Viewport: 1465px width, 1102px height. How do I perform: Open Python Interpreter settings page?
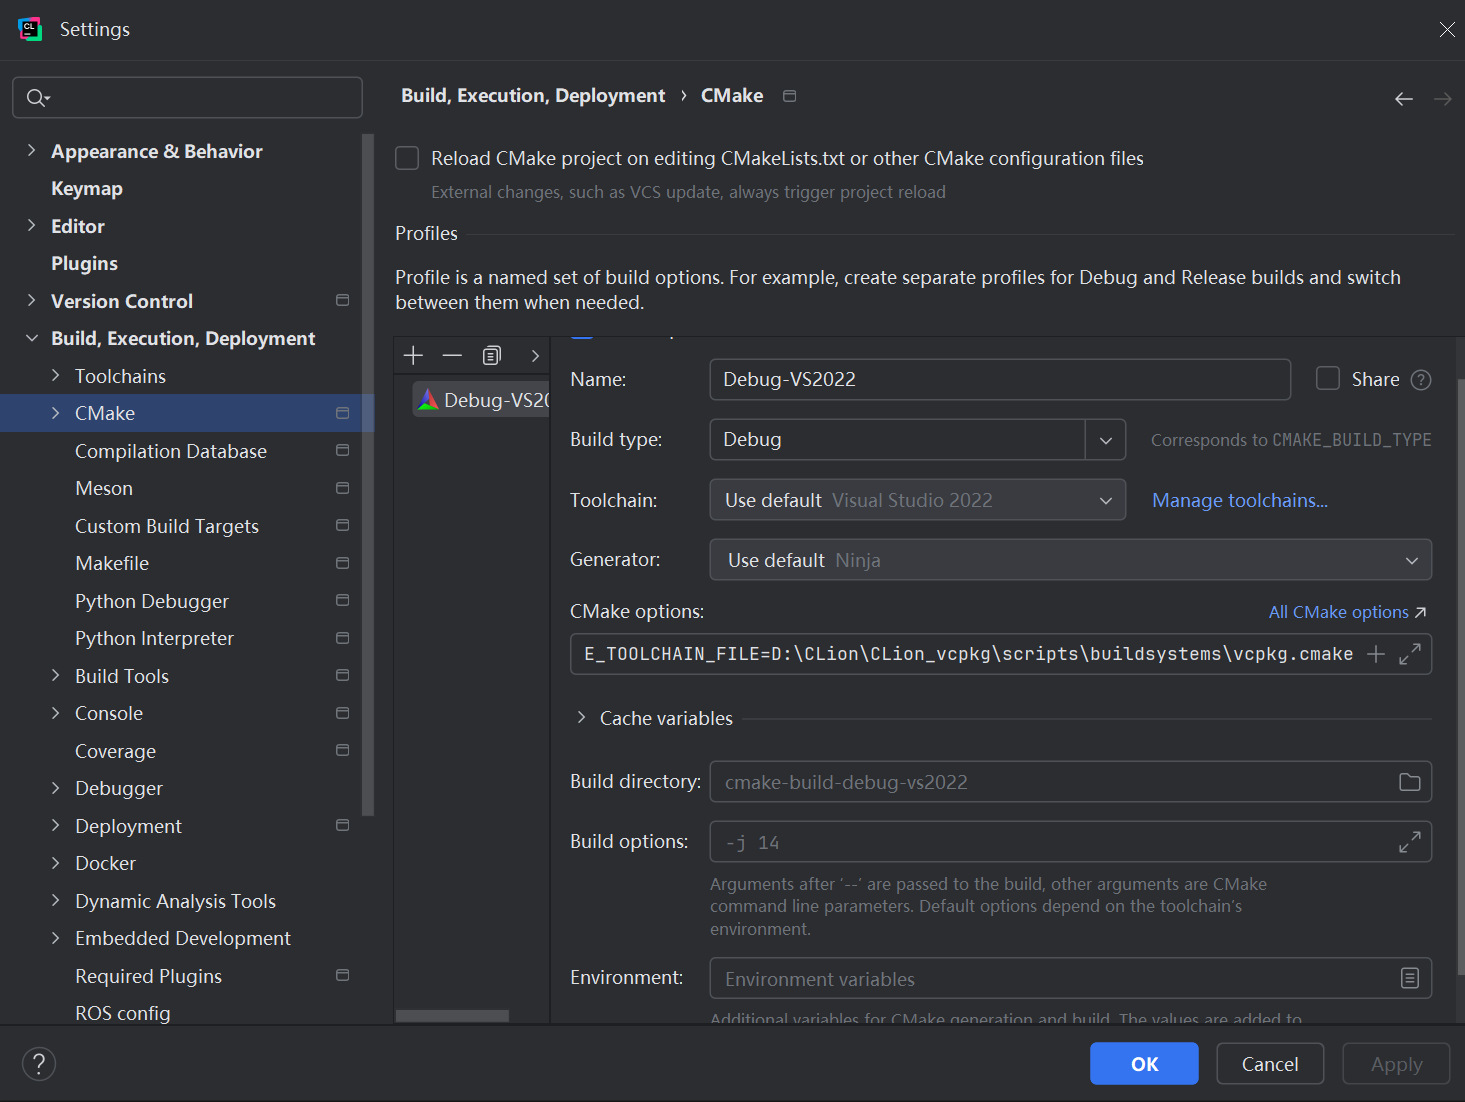(x=154, y=638)
